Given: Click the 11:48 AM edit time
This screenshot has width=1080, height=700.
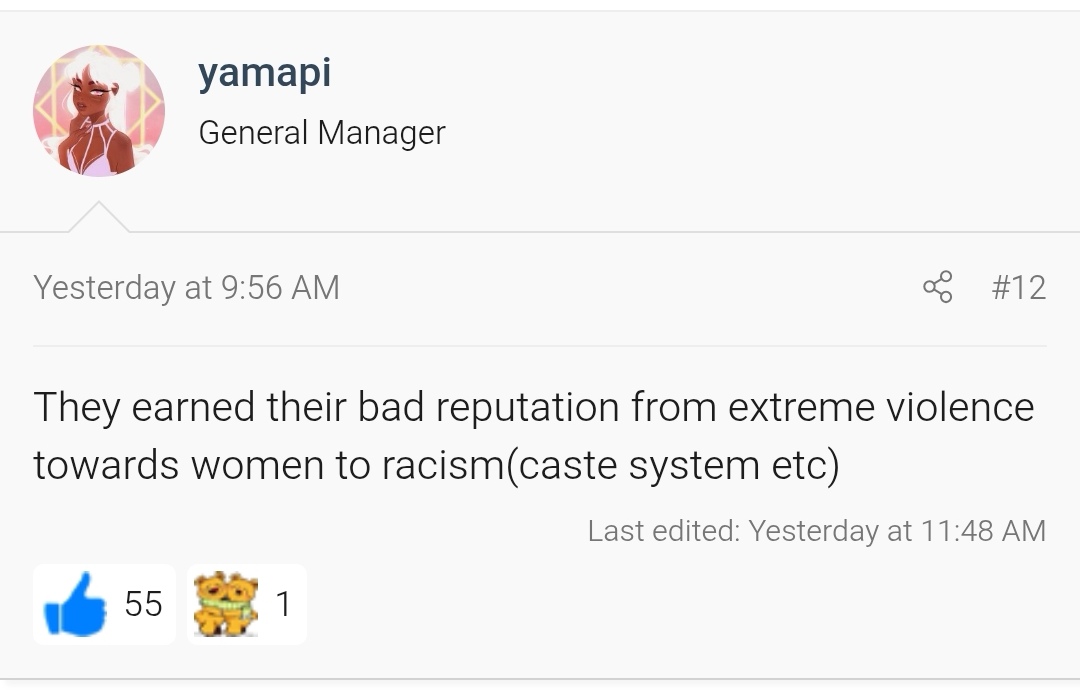Looking at the screenshot, I should click(x=983, y=531).
